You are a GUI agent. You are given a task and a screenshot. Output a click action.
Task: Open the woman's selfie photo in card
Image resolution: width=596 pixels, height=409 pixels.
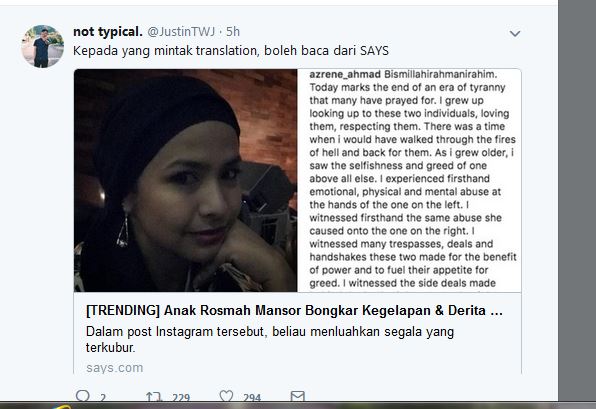(185, 181)
